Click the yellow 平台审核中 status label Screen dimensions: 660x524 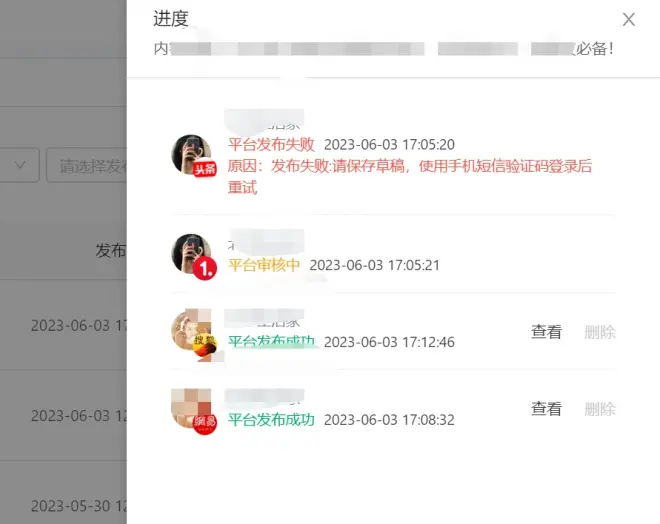click(264, 265)
